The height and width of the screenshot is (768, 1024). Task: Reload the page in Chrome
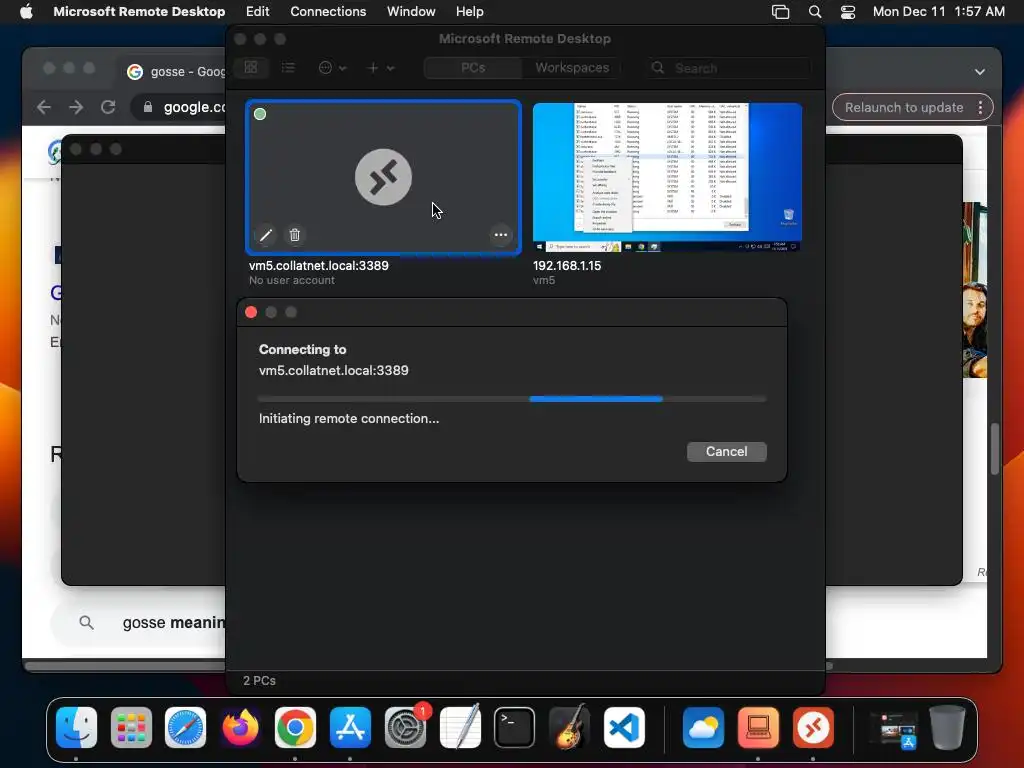(108, 107)
